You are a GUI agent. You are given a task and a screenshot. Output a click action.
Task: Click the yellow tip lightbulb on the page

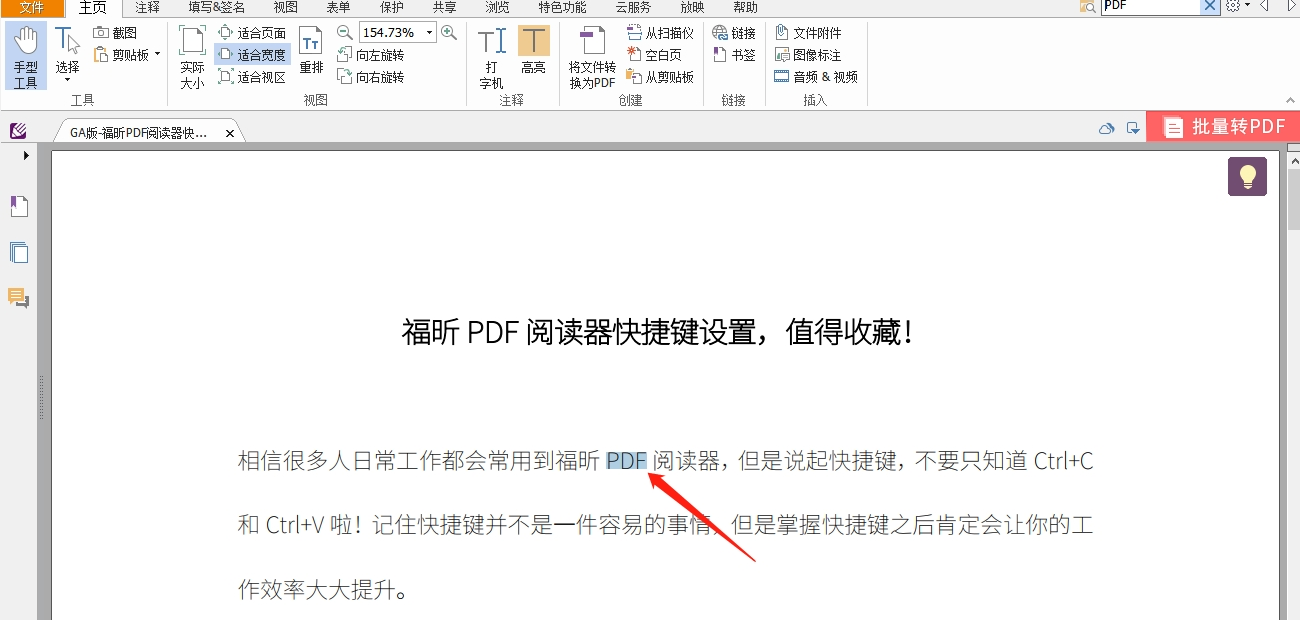point(1247,175)
